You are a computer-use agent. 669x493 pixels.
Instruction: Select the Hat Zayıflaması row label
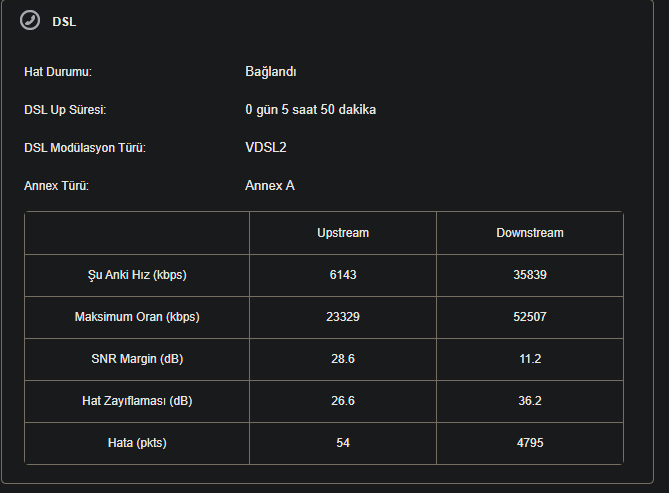point(137,401)
